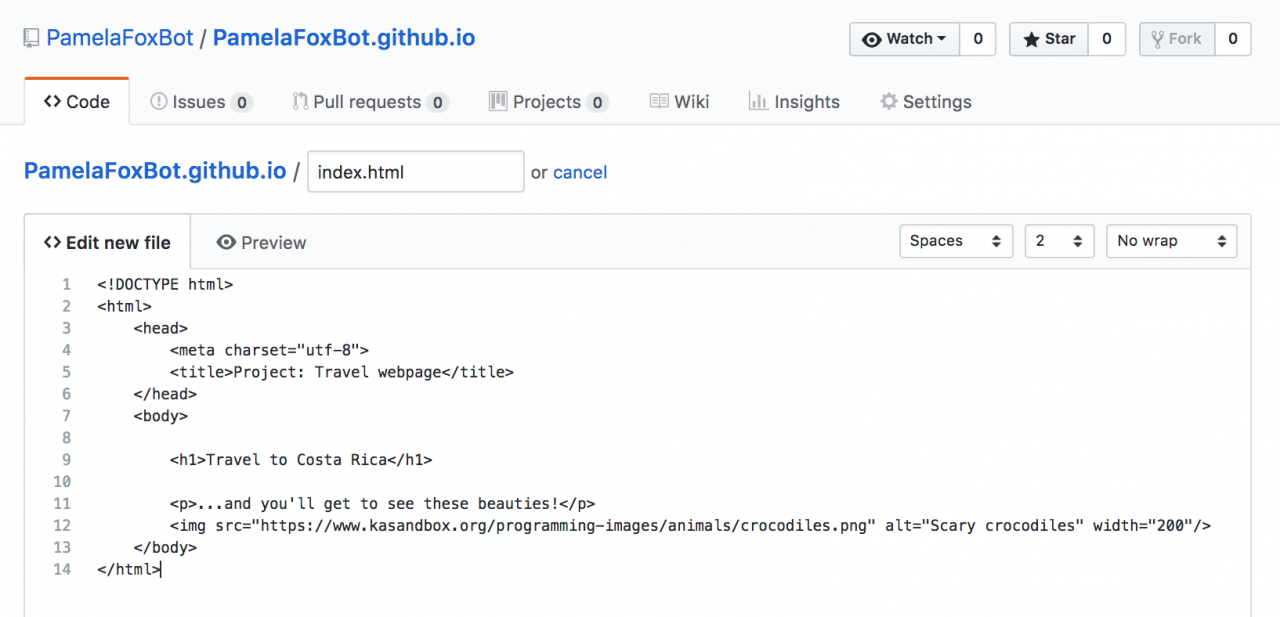Open the Spaces indent mode dropdown
This screenshot has height=617, width=1280.
(x=955, y=241)
